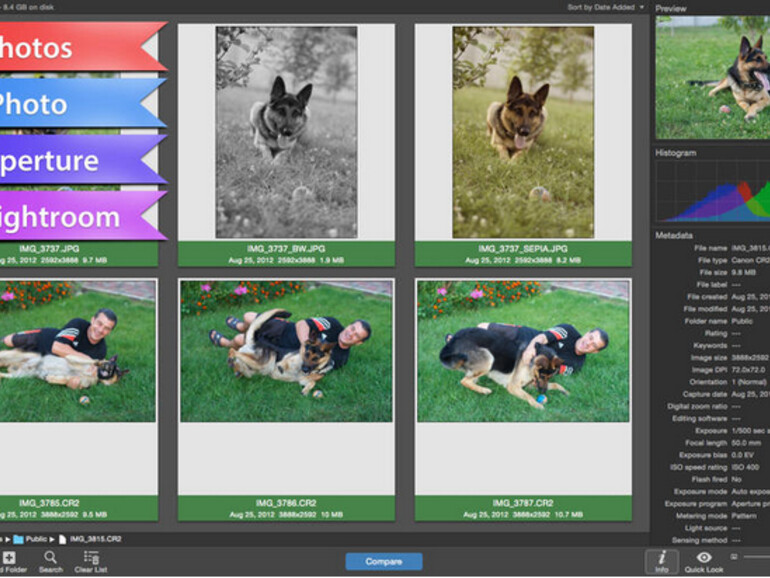Screen dimensions: 770x578
Task: Click the purple Aperture ribbon banner
Action: click(x=81, y=161)
